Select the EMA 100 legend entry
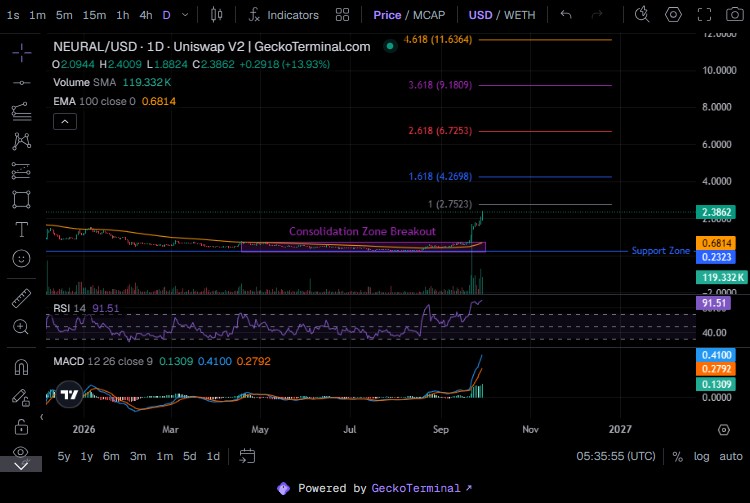This screenshot has height=503, width=750. point(94,101)
